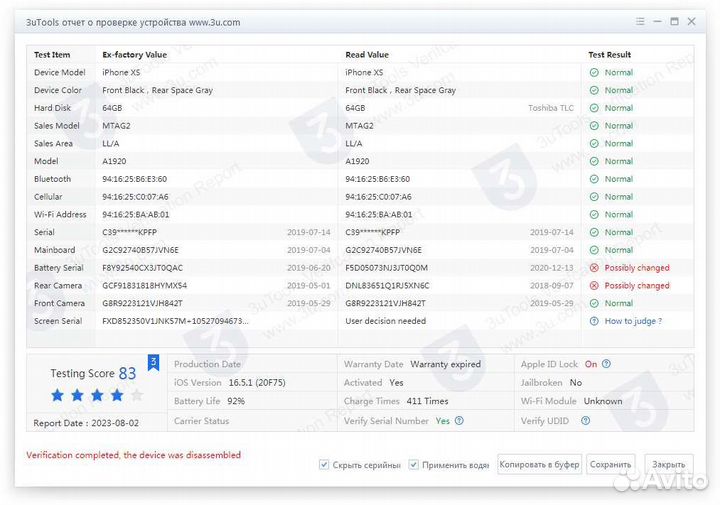Click the green check icon for Device Color
The height and width of the screenshot is (505, 720).
click(594, 90)
